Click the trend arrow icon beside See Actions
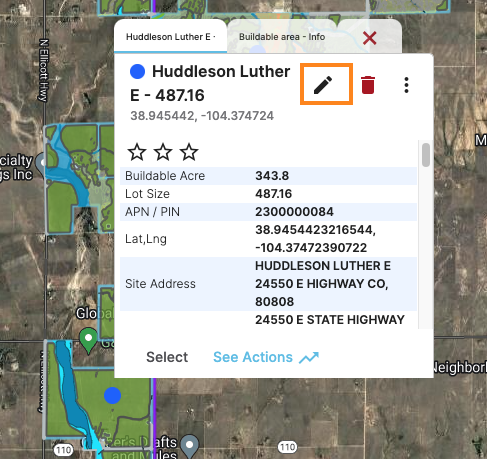 pyautogui.click(x=309, y=358)
